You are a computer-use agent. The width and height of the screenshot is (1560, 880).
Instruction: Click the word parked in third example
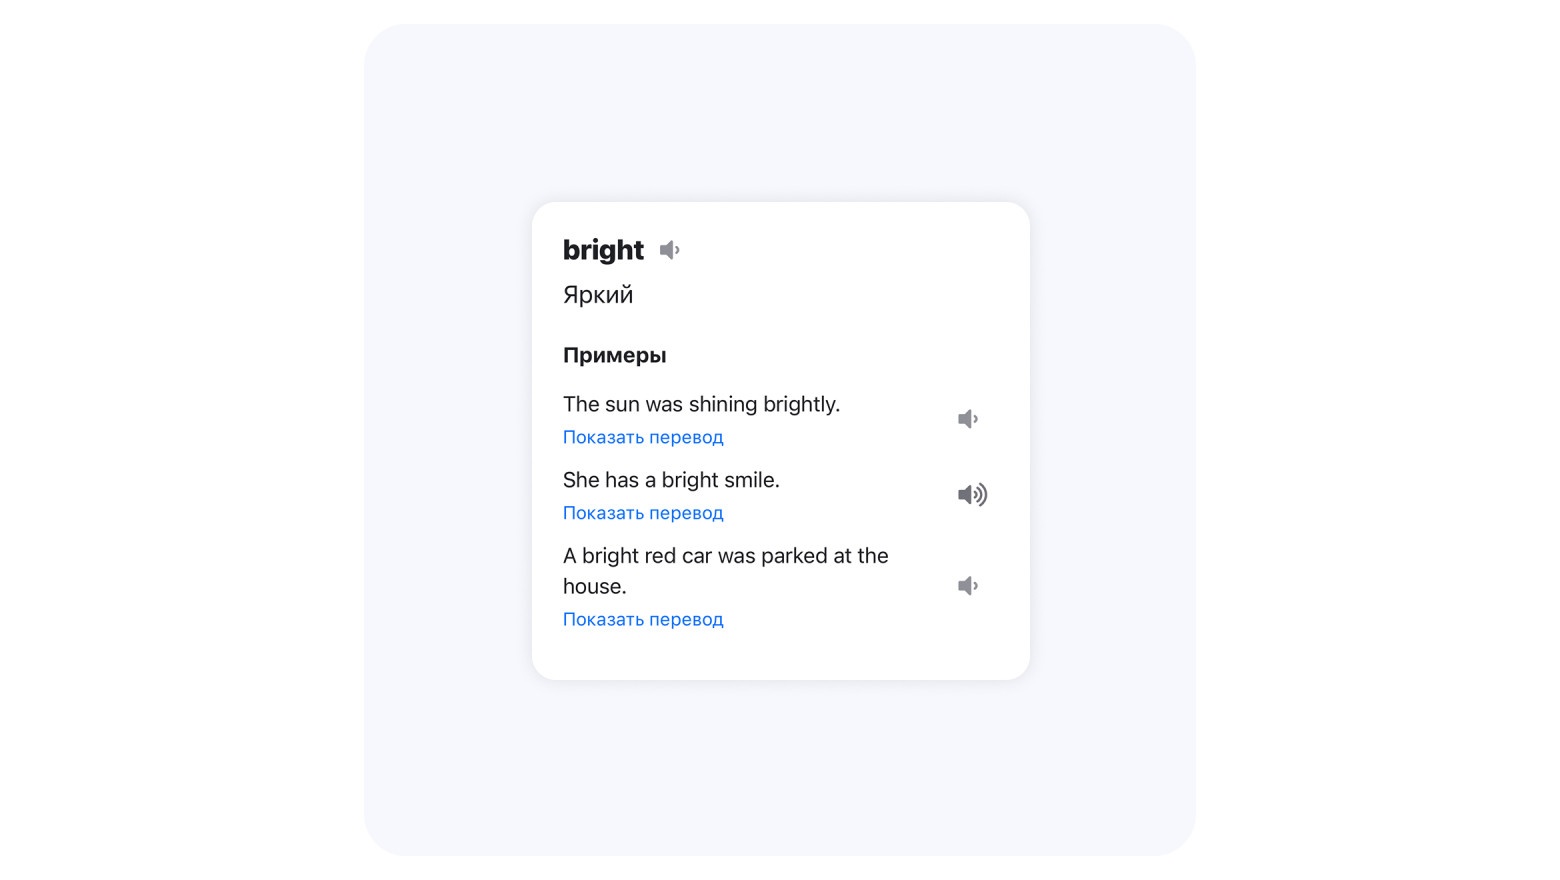coord(794,556)
